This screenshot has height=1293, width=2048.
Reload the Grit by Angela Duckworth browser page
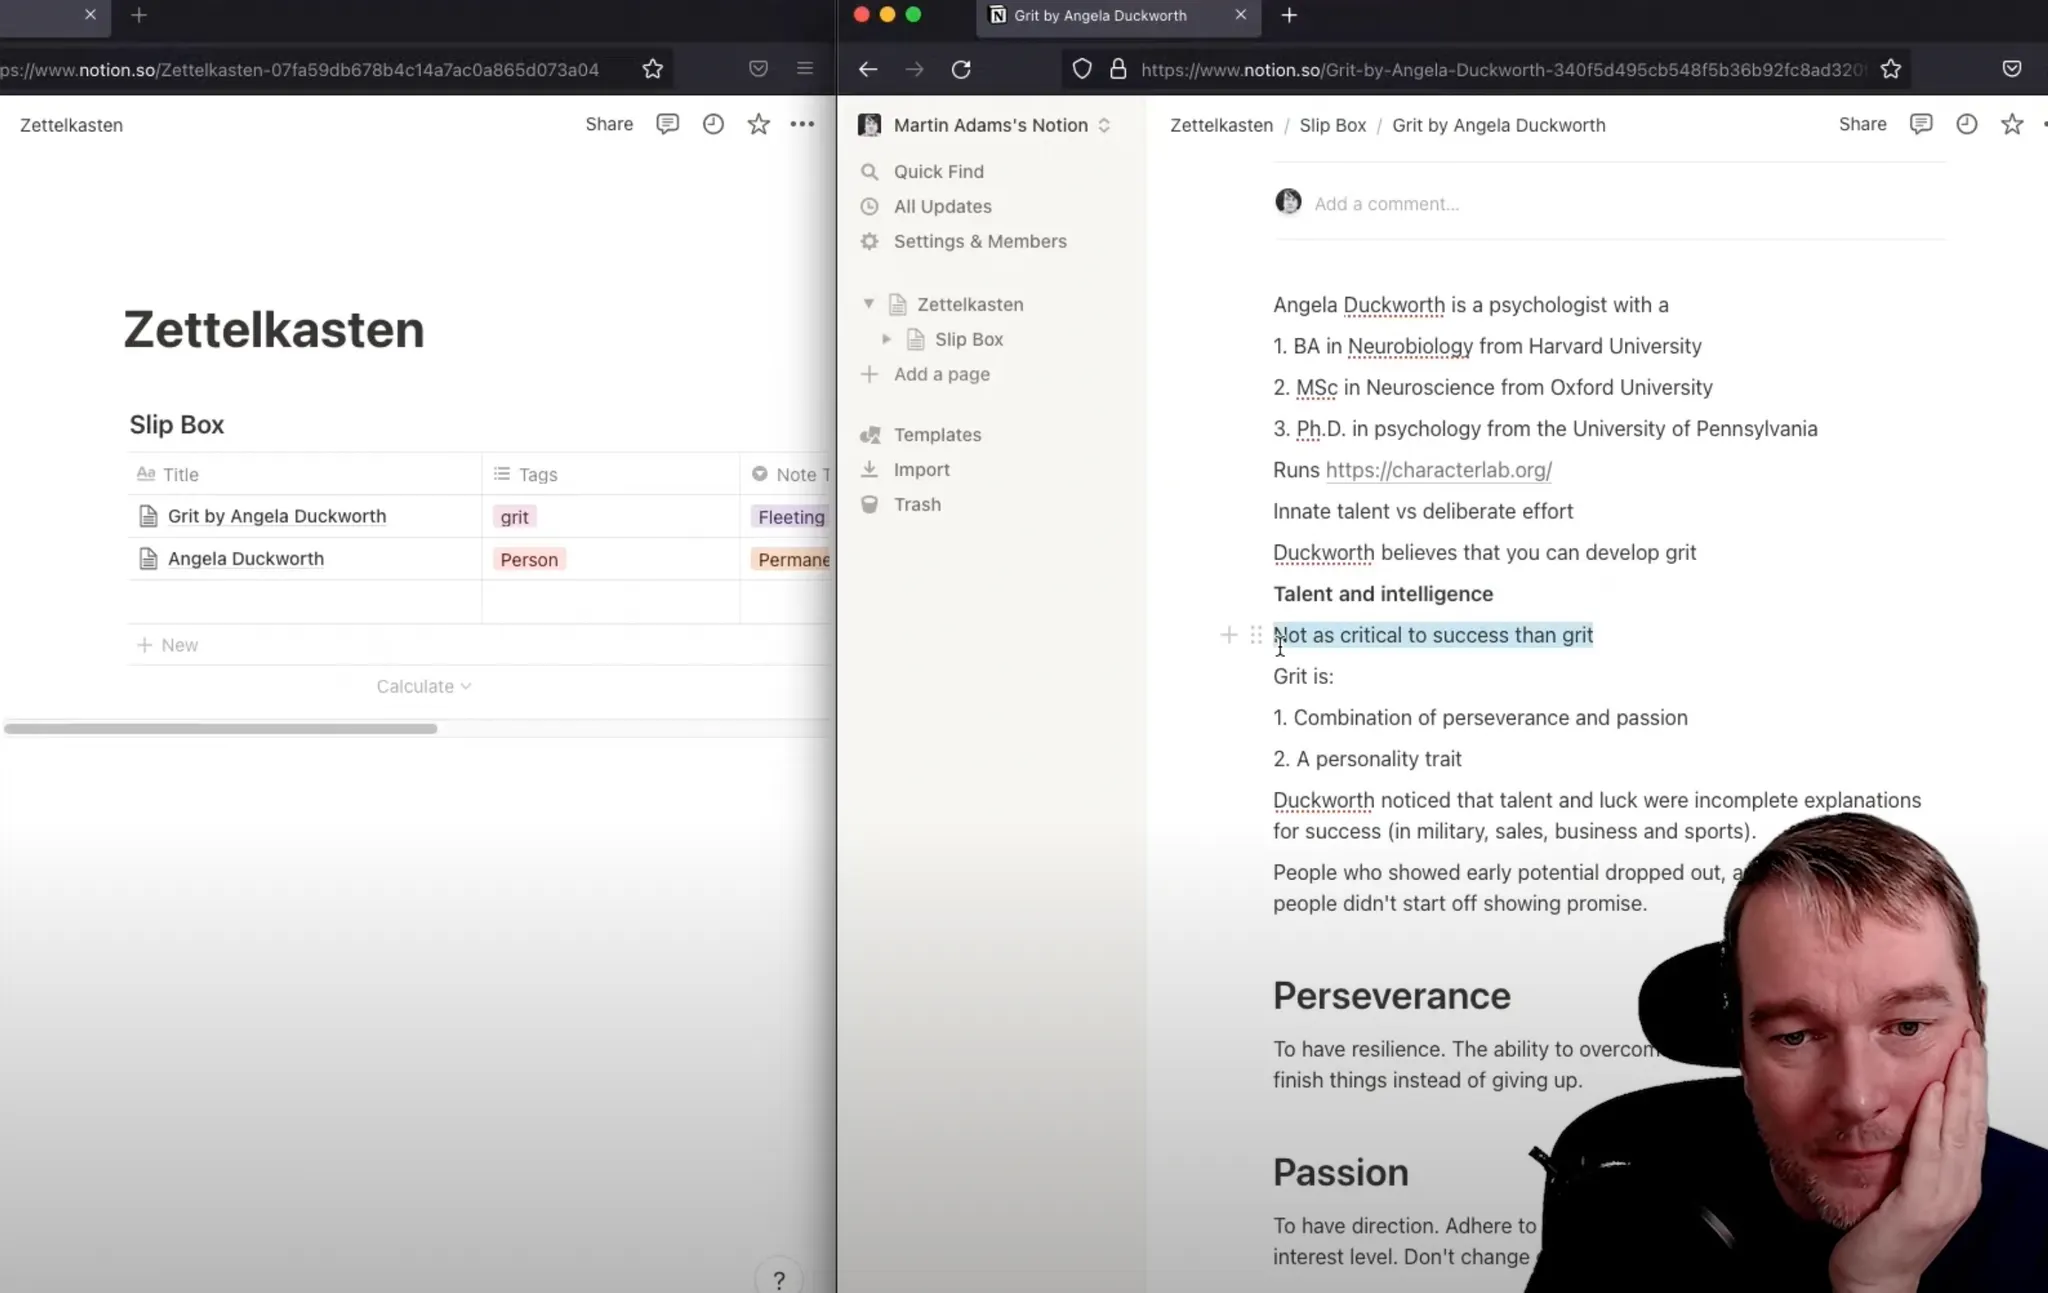[x=961, y=69]
